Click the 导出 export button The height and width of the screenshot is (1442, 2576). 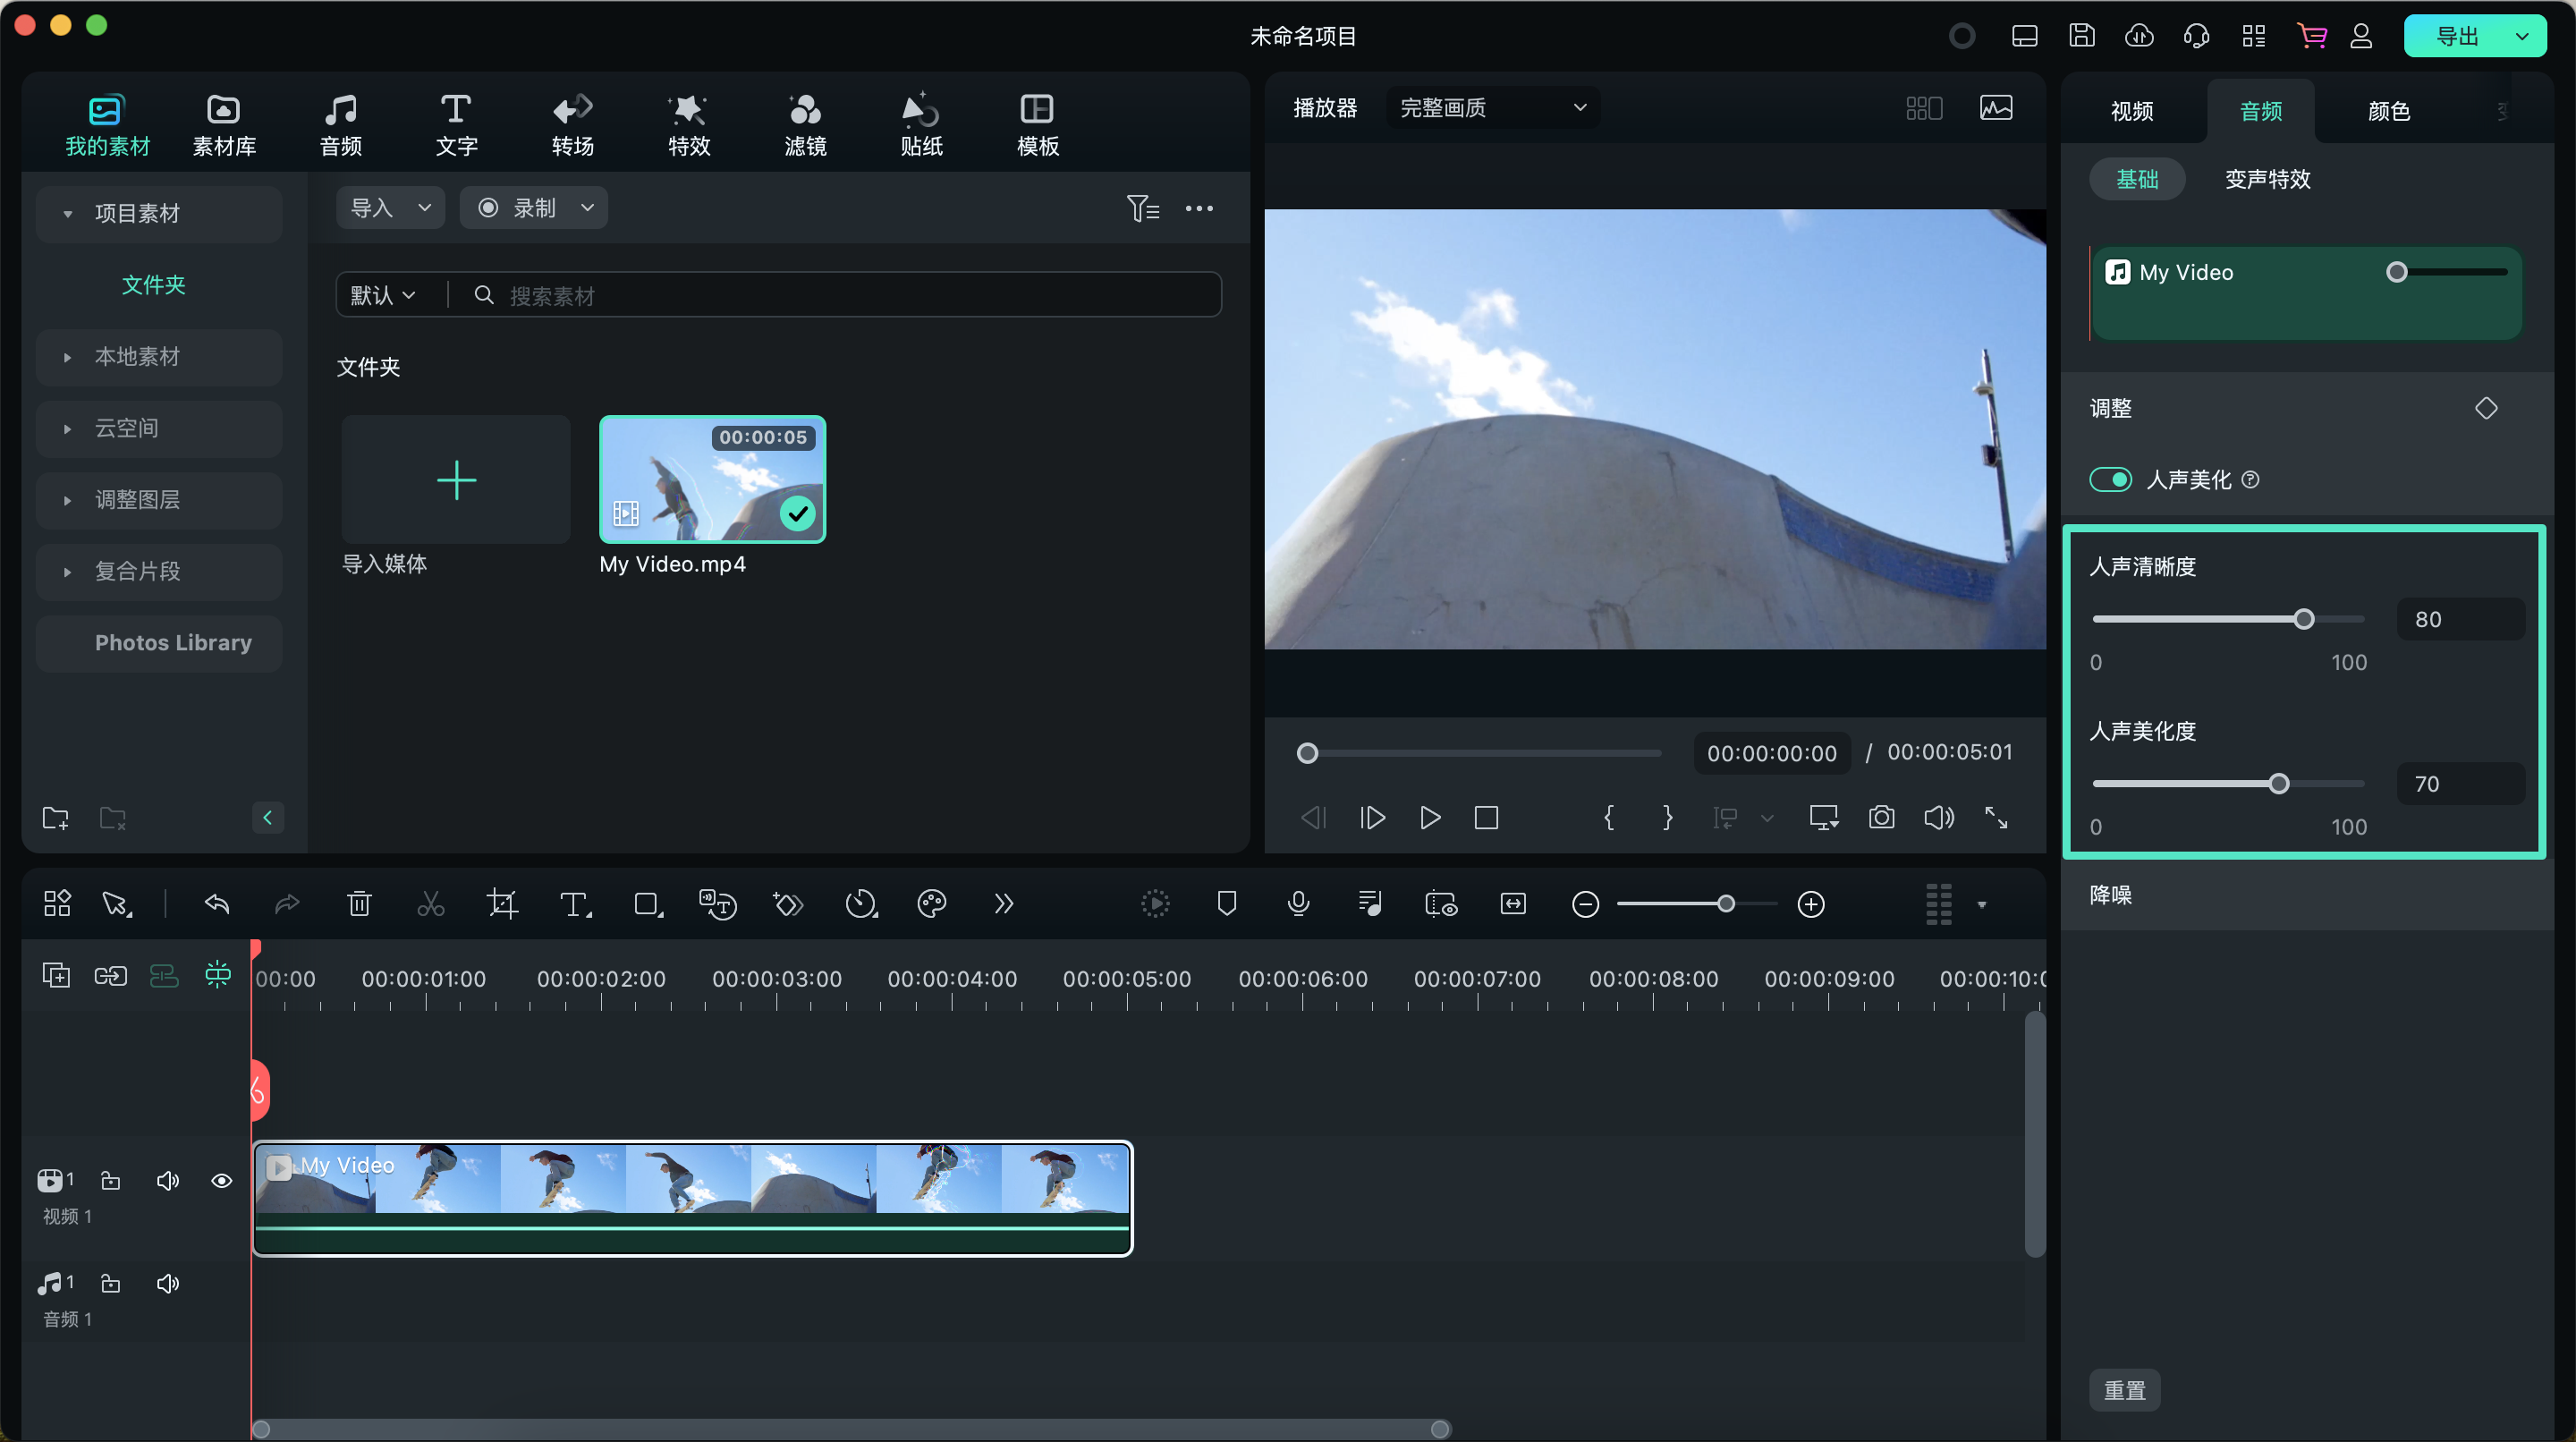pyautogui.click(x=2457, y=36)
